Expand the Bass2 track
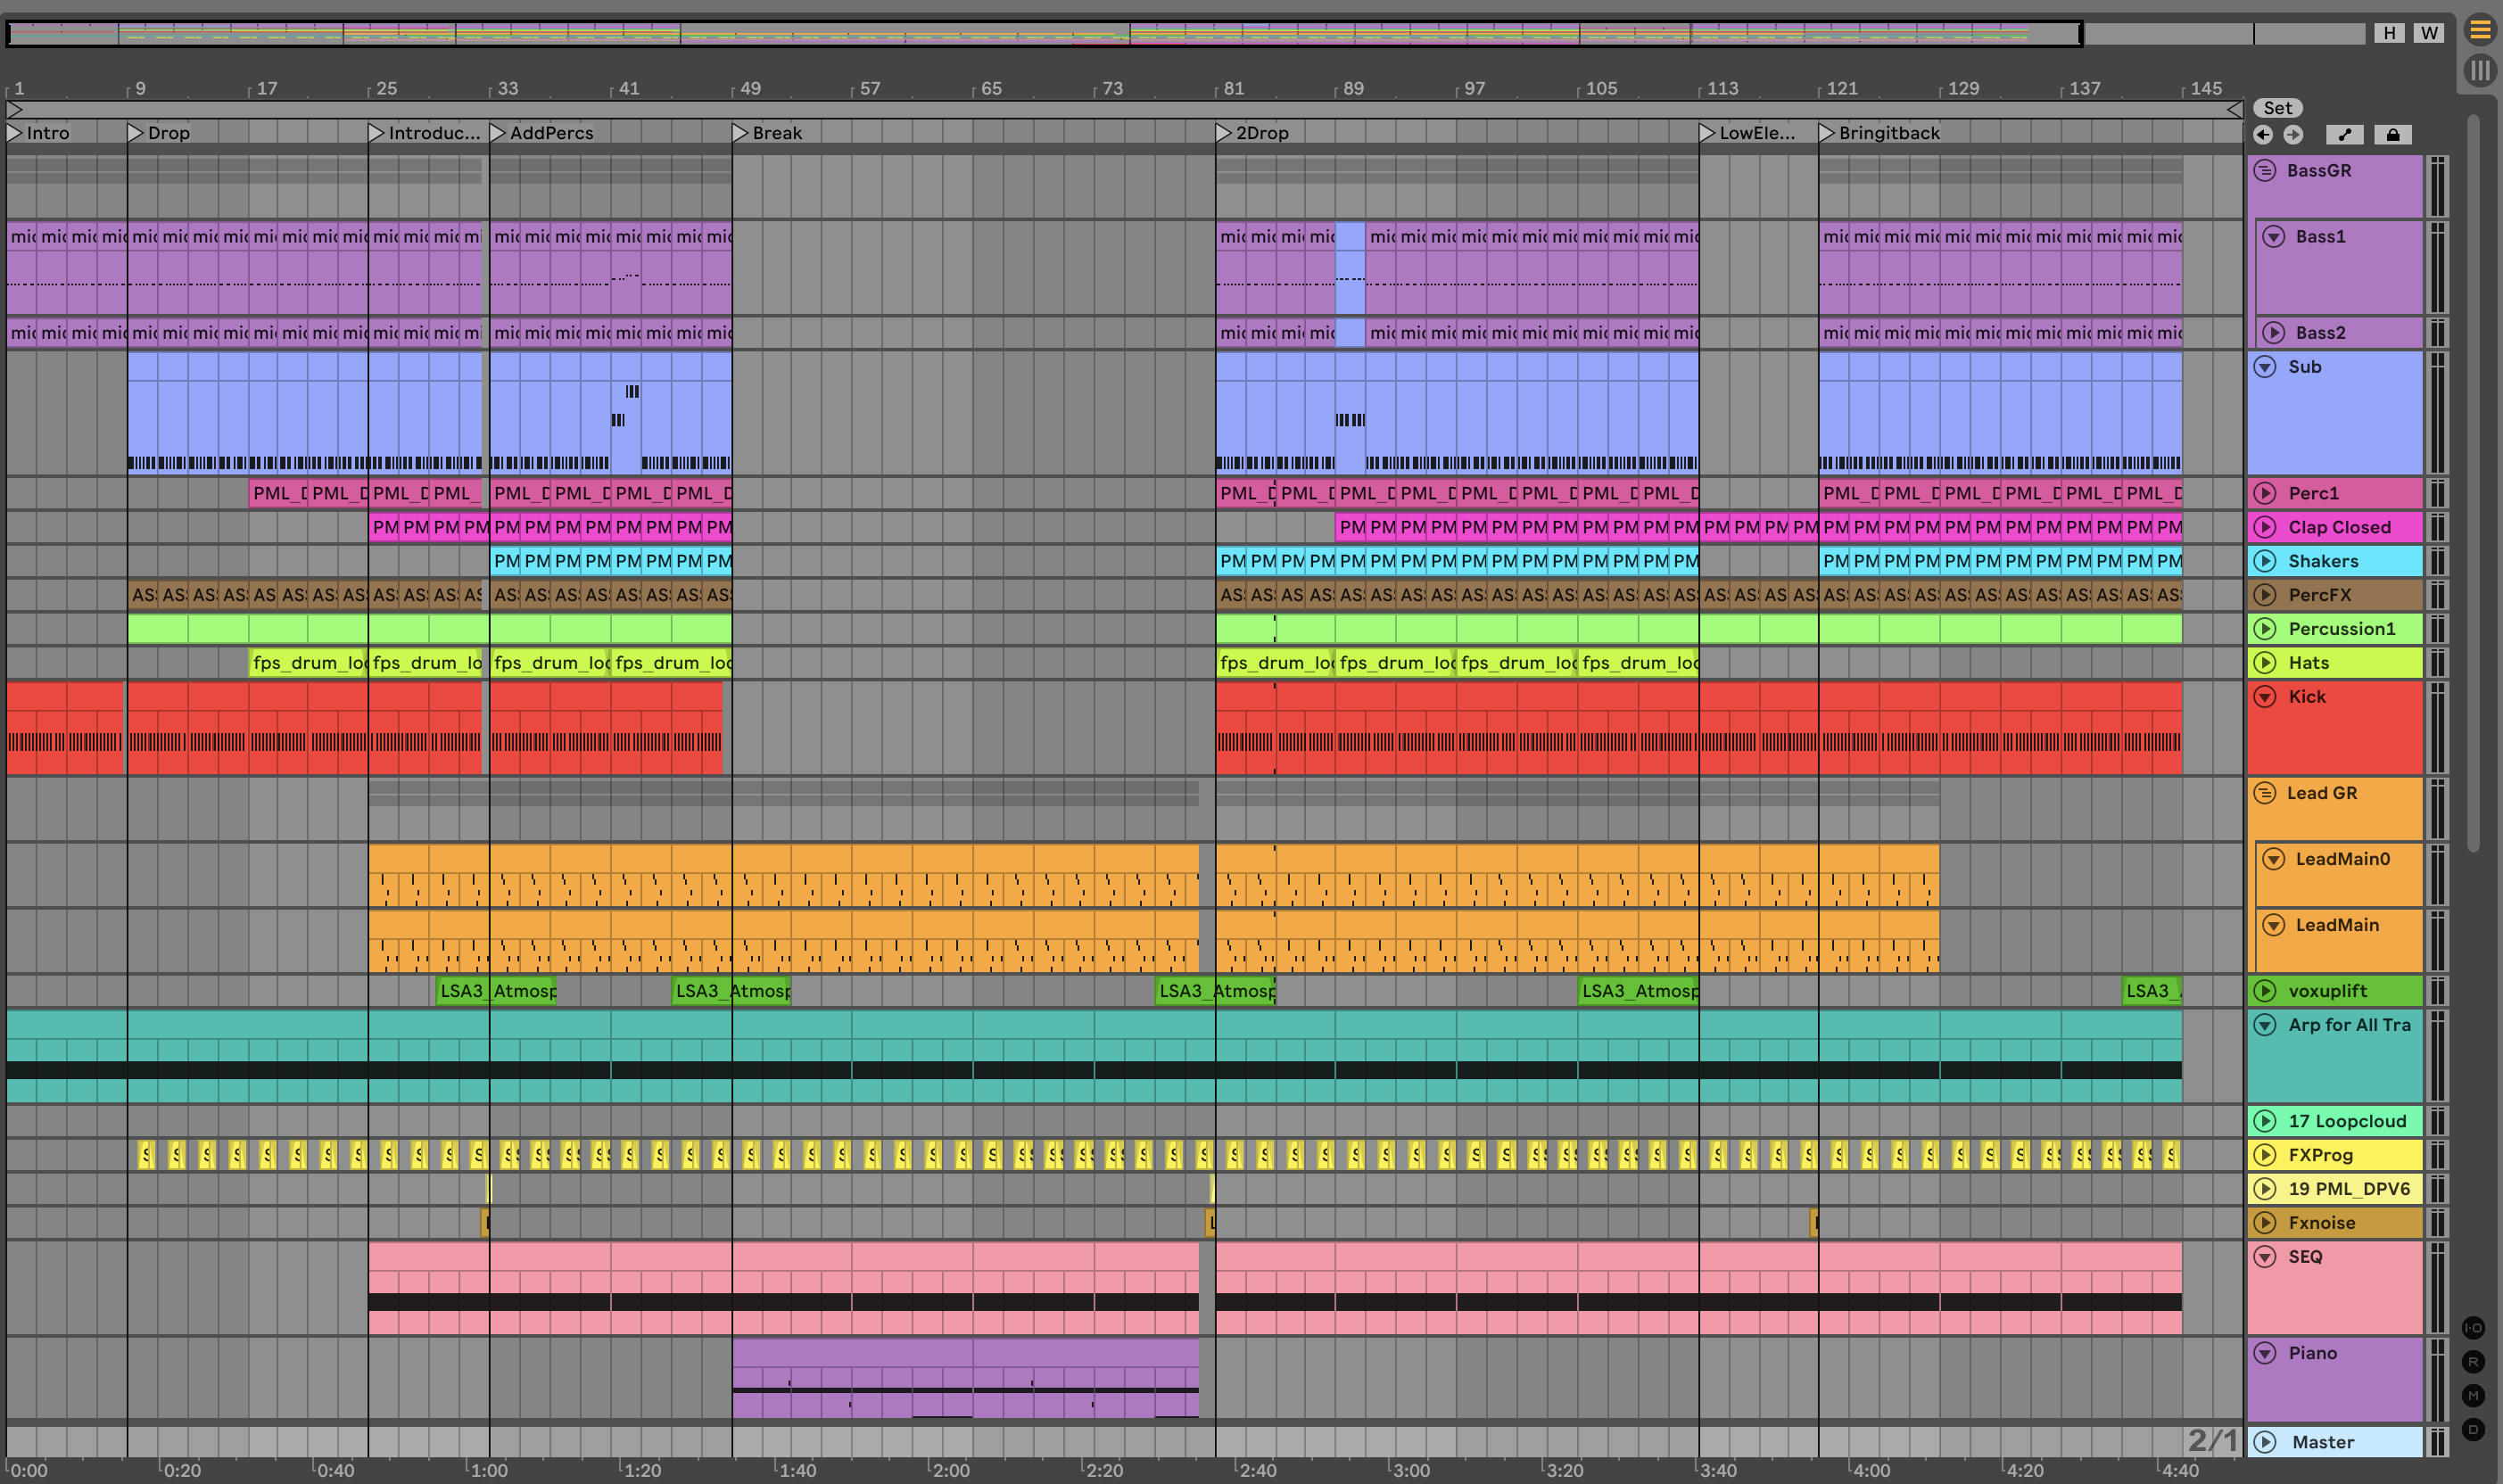This screenshot has height=1484, width=2503. (2274, 333)
